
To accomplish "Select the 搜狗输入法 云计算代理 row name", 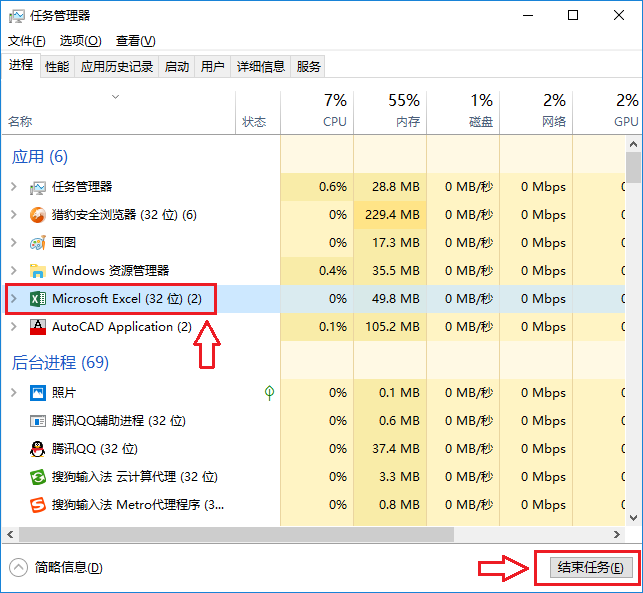I will coord(135,477).
